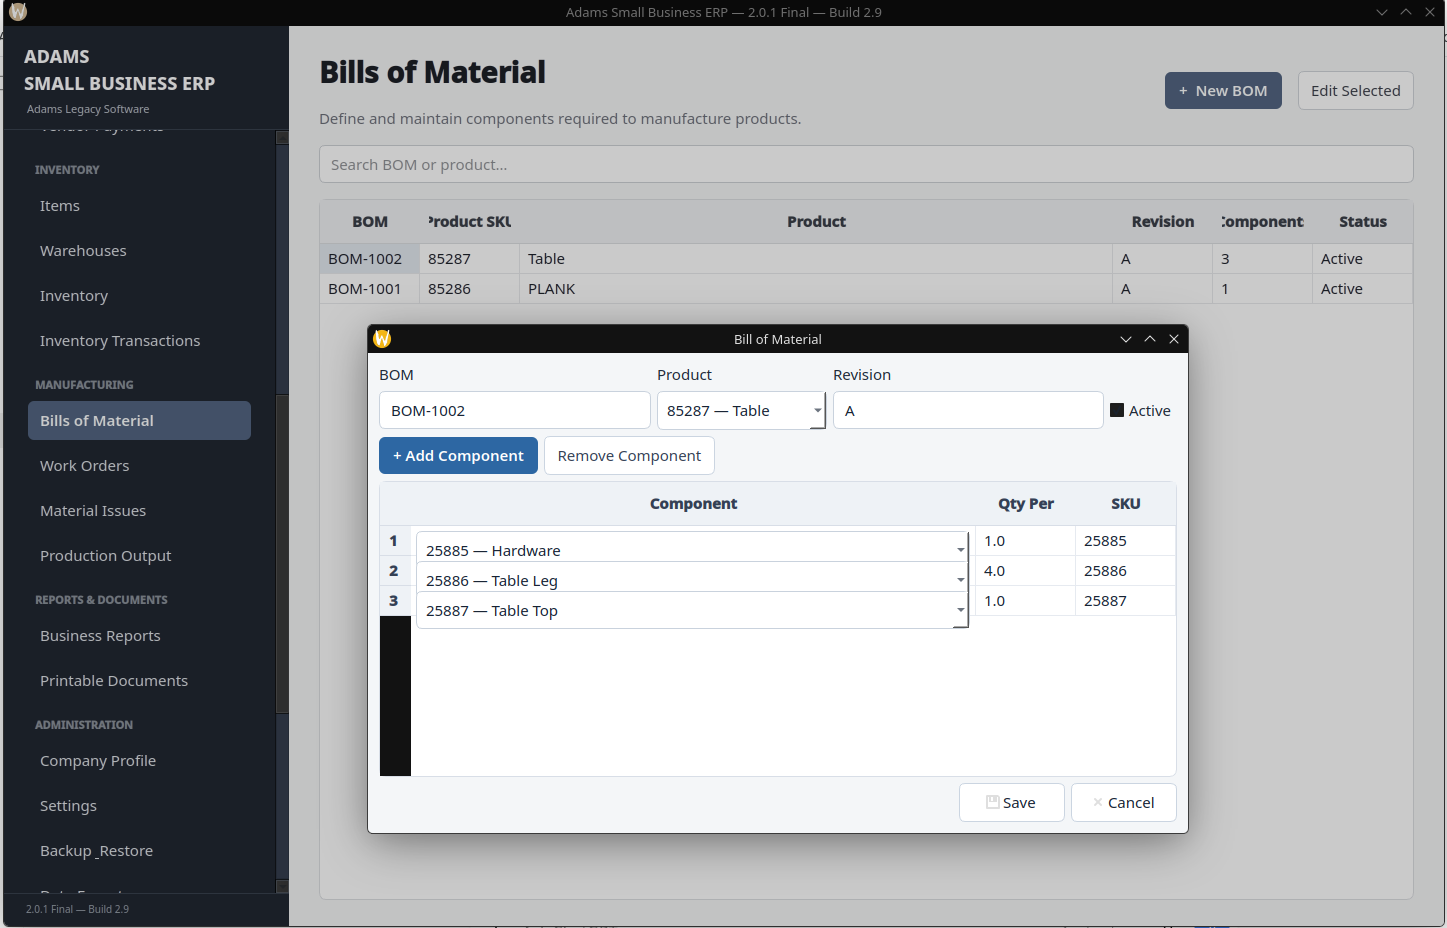The width and height of the screenshot is (1447, 928).
Task: Click product SKU cell 85287 in the main table
Action: [470, 259]
